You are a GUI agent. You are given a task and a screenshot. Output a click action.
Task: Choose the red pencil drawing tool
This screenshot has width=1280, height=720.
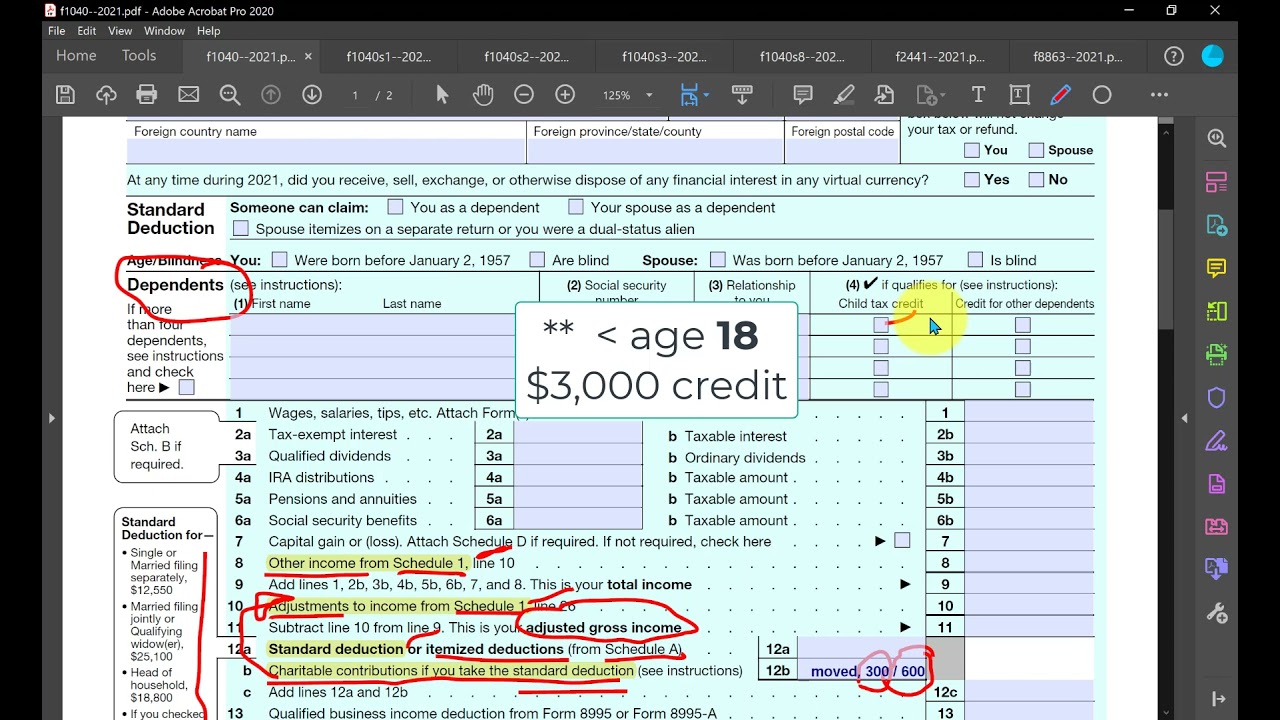(x=1060, y=95)
